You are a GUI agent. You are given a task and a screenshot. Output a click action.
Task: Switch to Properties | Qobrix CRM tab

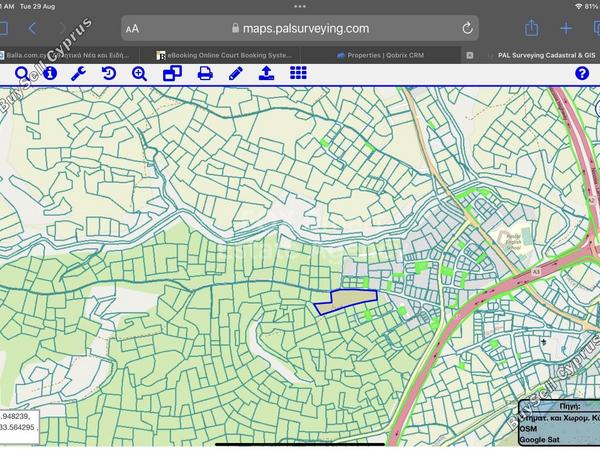381,55
